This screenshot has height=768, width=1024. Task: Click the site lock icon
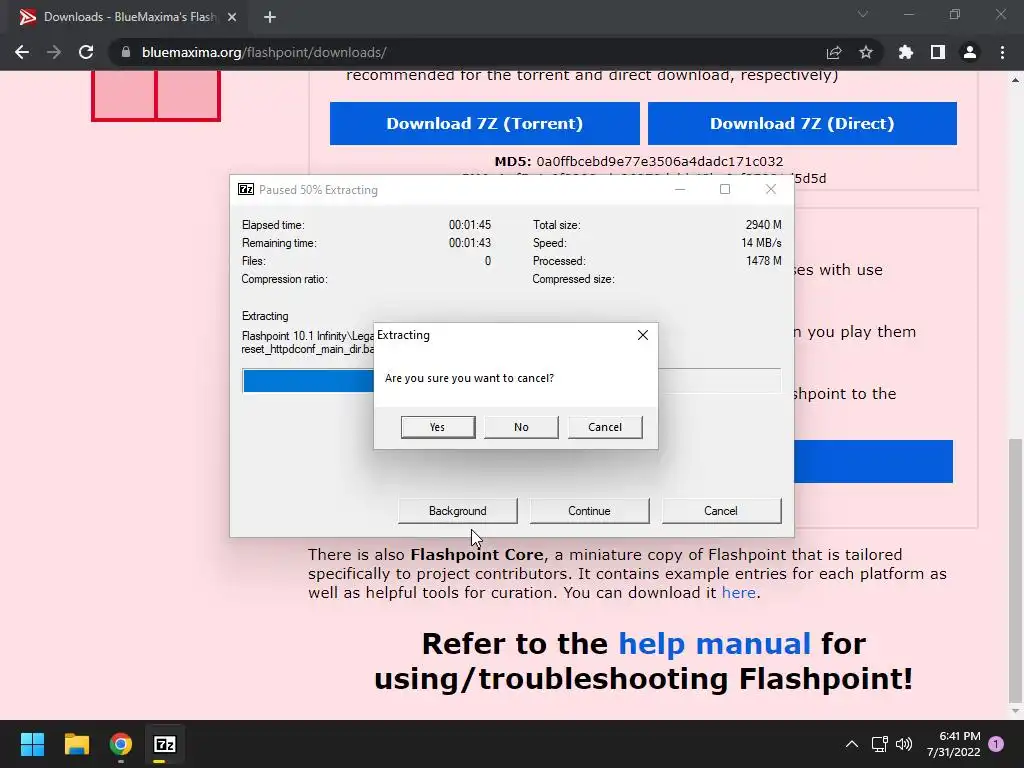point(126,52)
